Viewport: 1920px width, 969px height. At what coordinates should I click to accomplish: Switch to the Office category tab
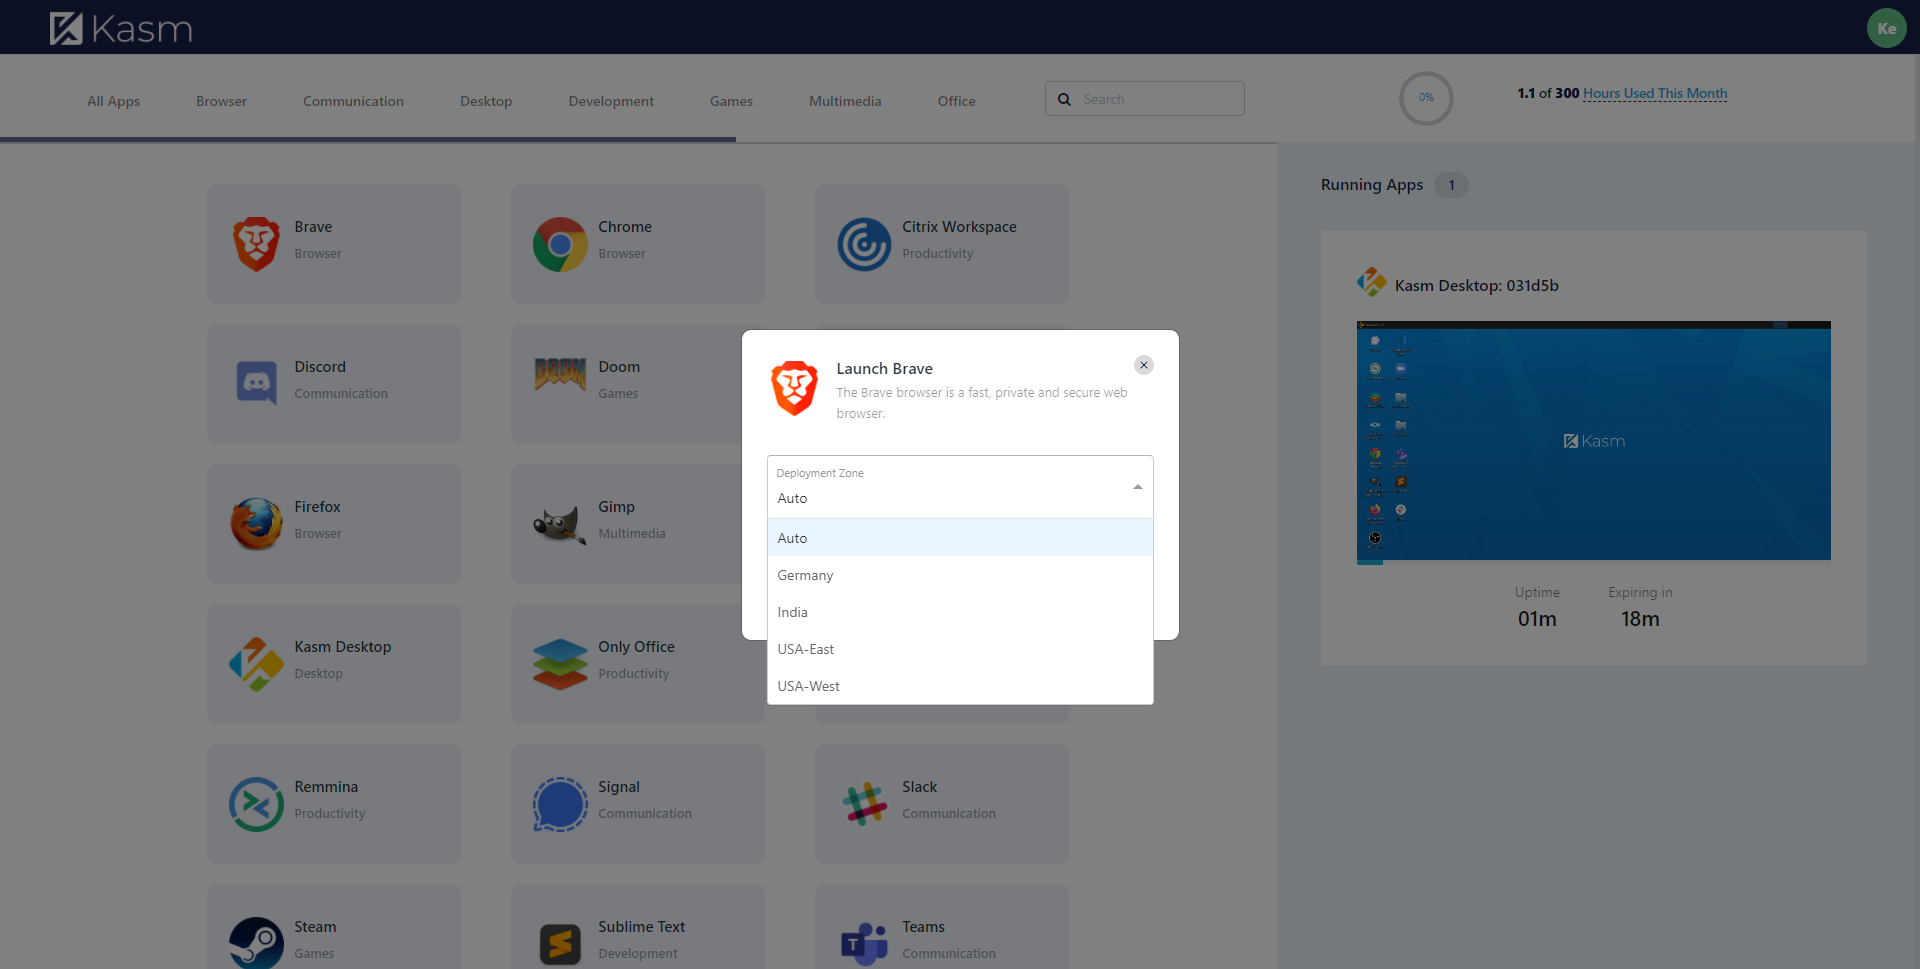coord(956,101)
